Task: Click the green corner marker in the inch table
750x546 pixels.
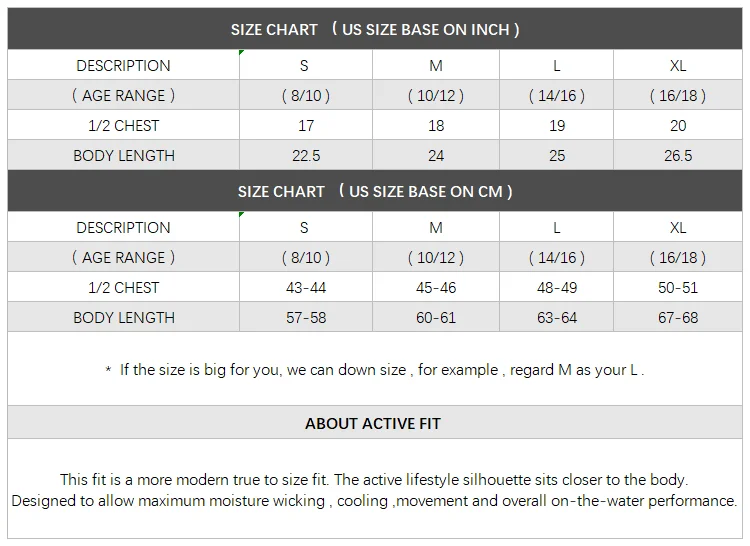Action: tap(242, 53)
